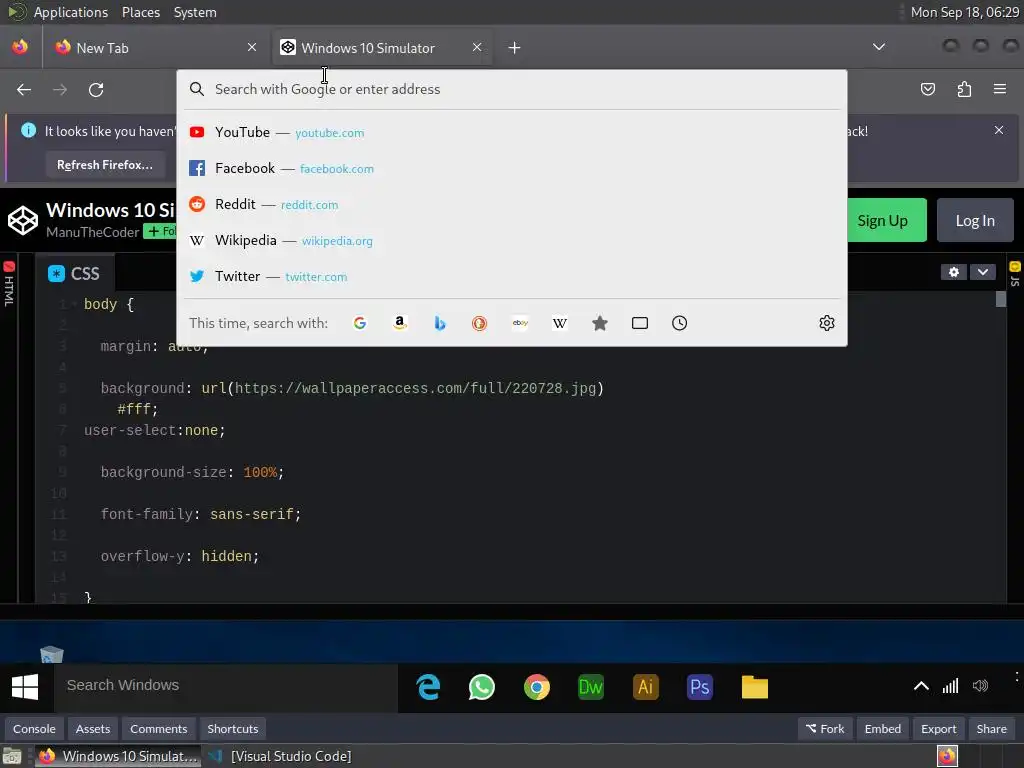Search this time with Bing
Screen dimensions: 1024x768
(x=440, y=323)
